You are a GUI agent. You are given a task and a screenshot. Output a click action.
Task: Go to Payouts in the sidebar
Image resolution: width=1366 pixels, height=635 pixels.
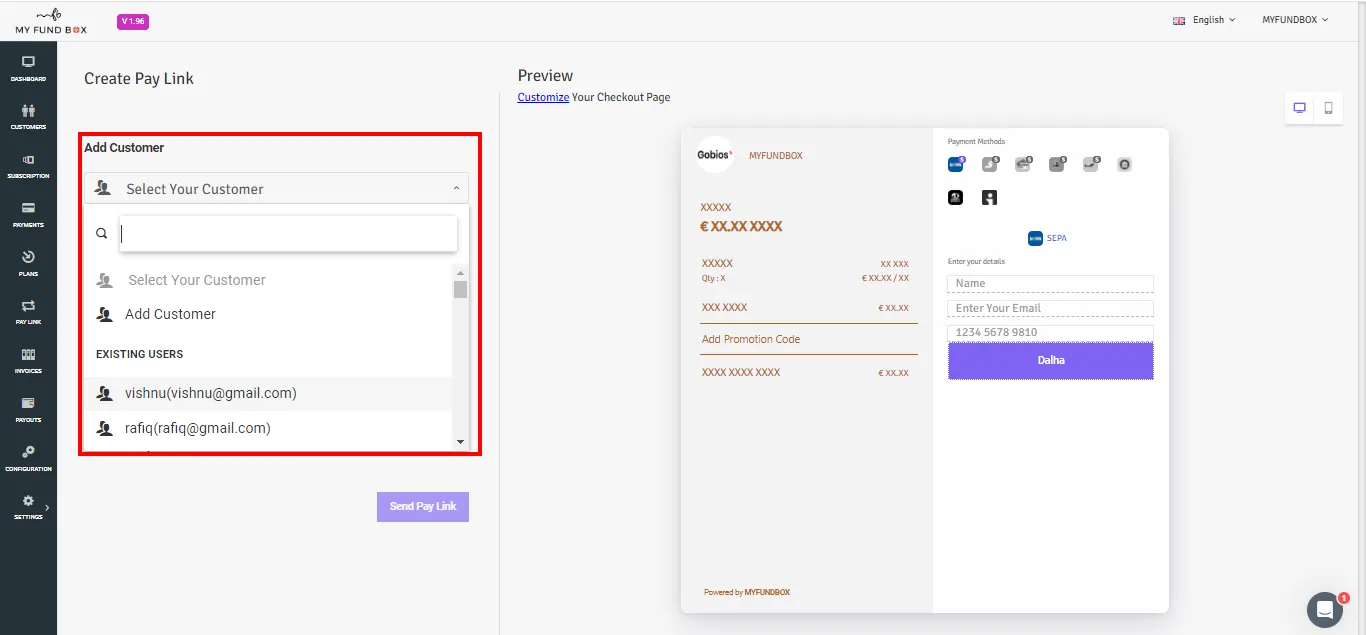tap(28, 410)
